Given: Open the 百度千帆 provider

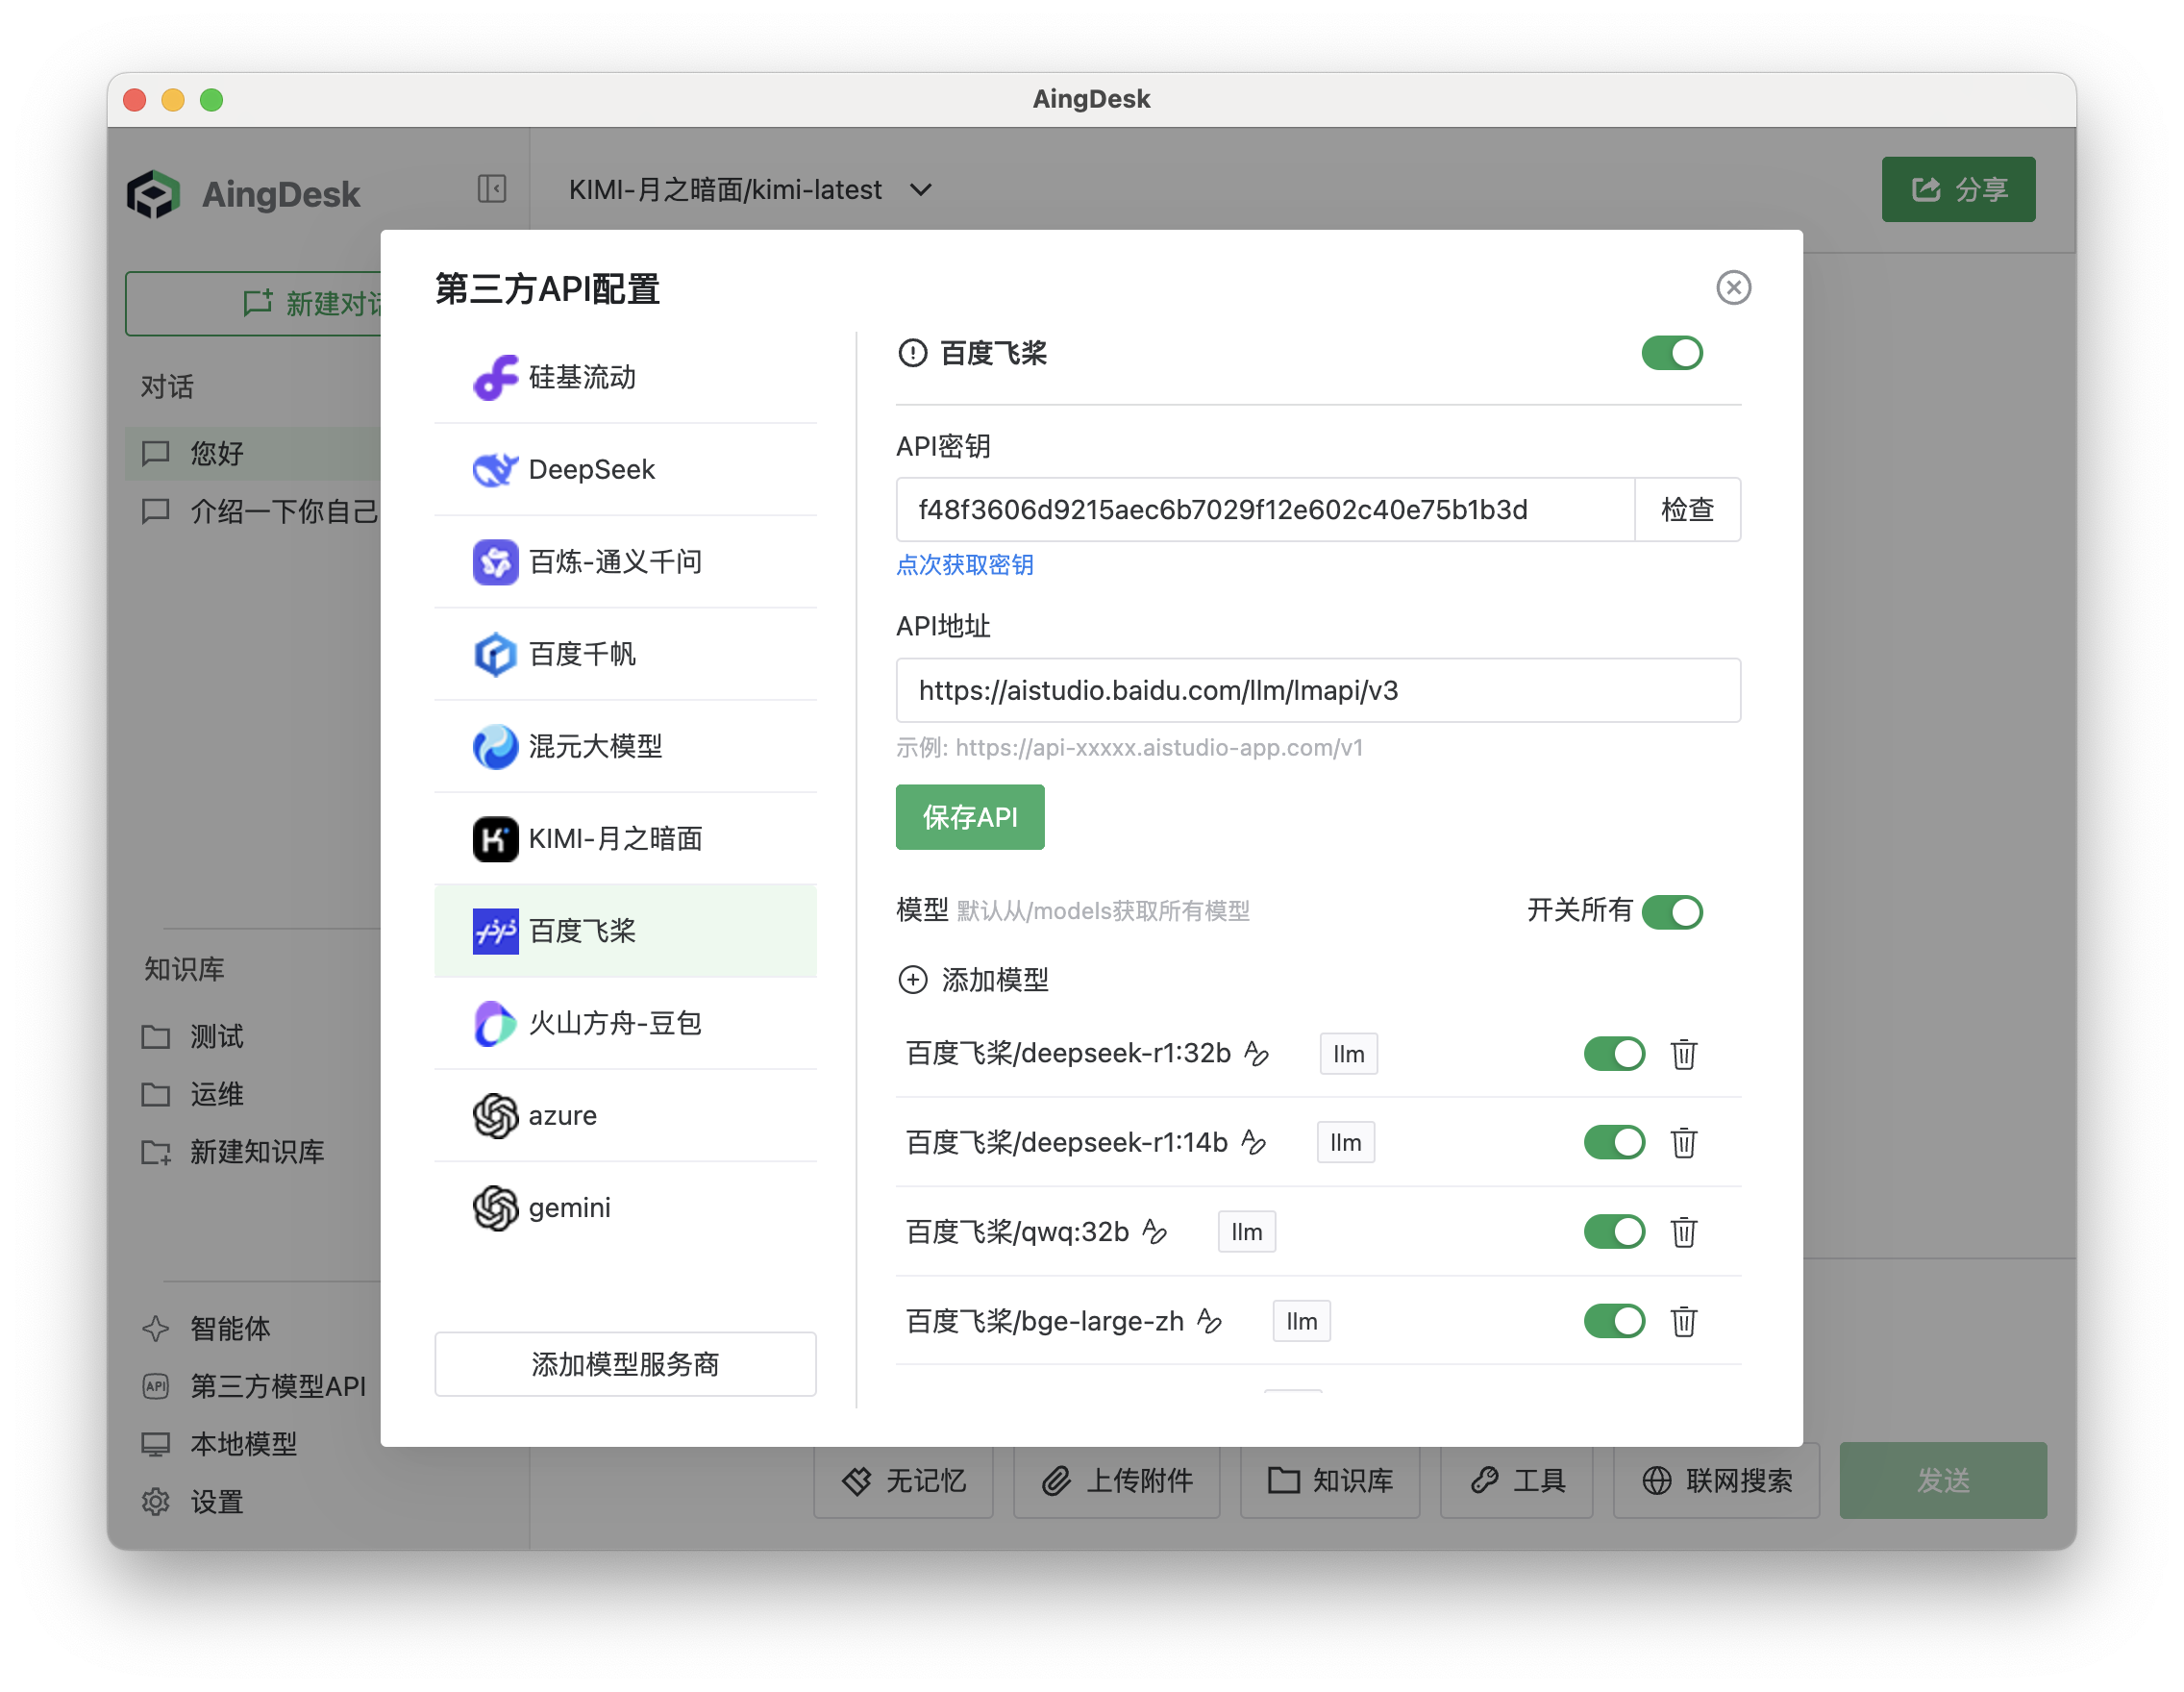Looking at the screenshot, I should (x=583, y=654).
